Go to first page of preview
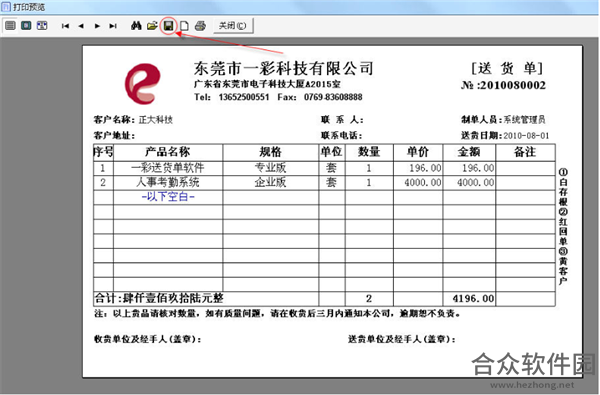 65,26
